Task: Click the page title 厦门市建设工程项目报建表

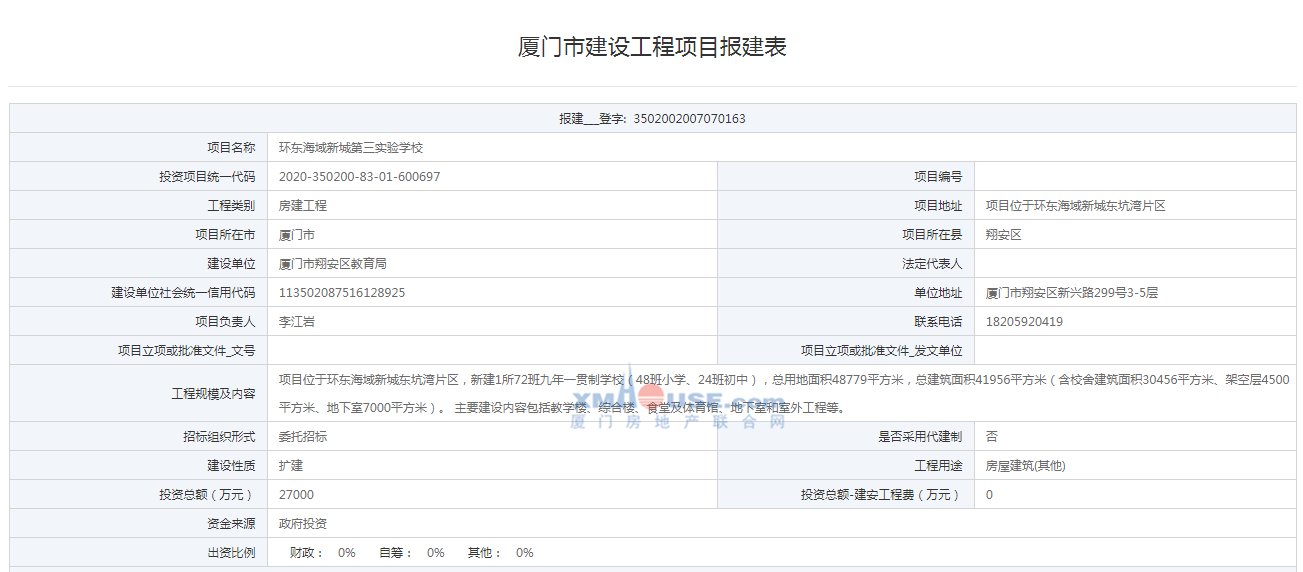Action: (651, 47)
